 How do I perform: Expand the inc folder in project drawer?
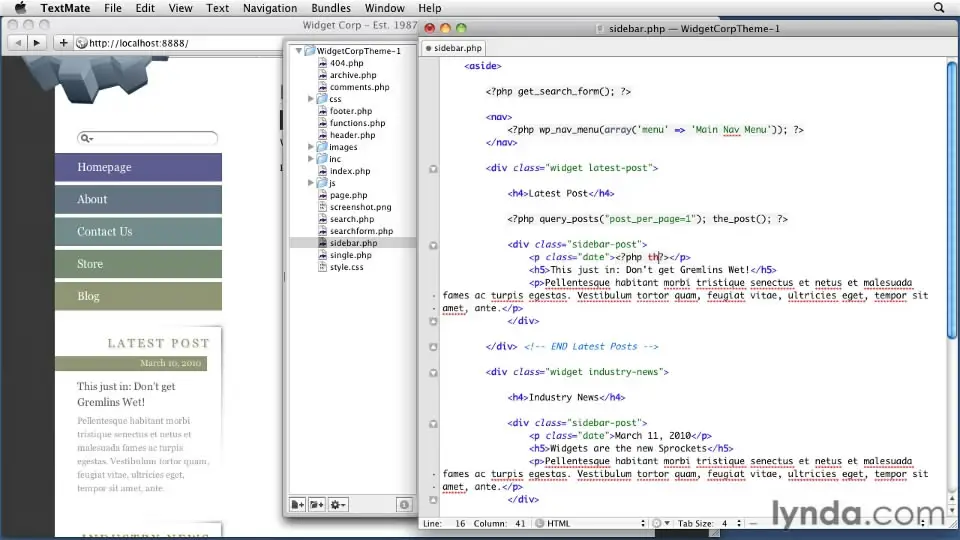click(310, 159)
